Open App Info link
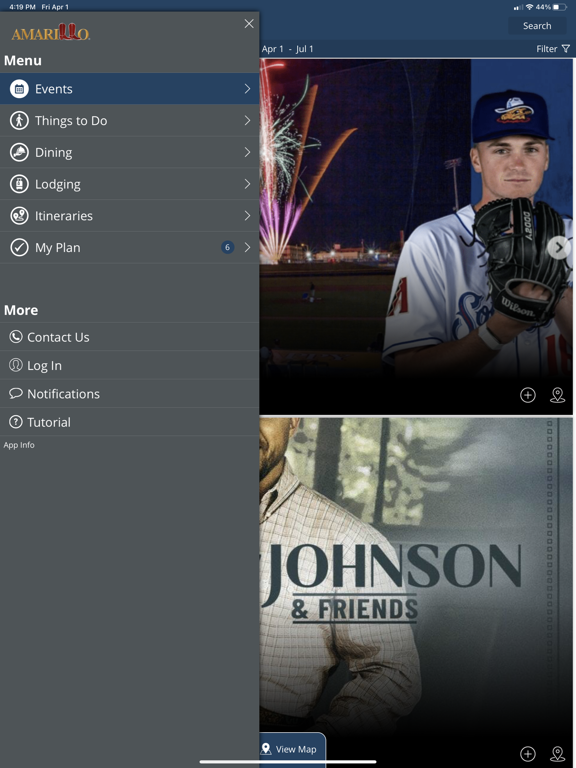Image resolution: width=576 pixels, height=768 pixels. point(19,445)
